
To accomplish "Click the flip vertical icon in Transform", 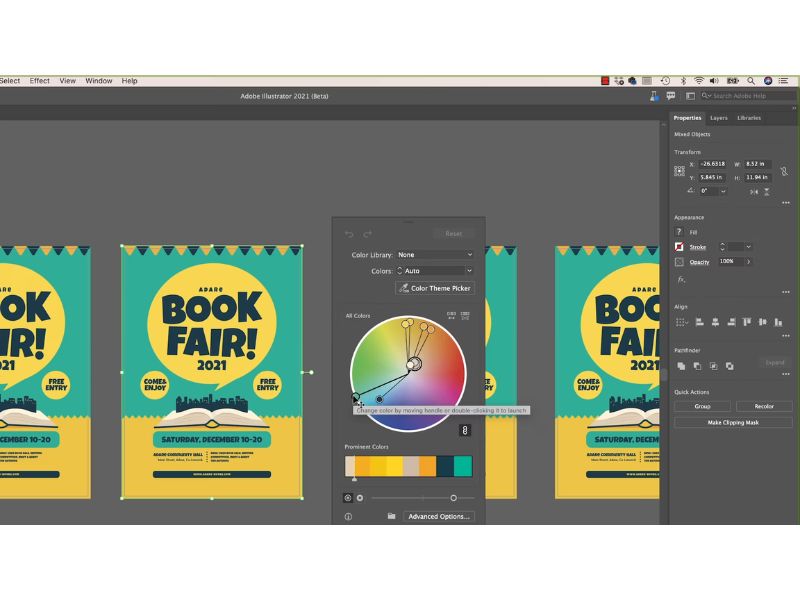I will 767,190.
